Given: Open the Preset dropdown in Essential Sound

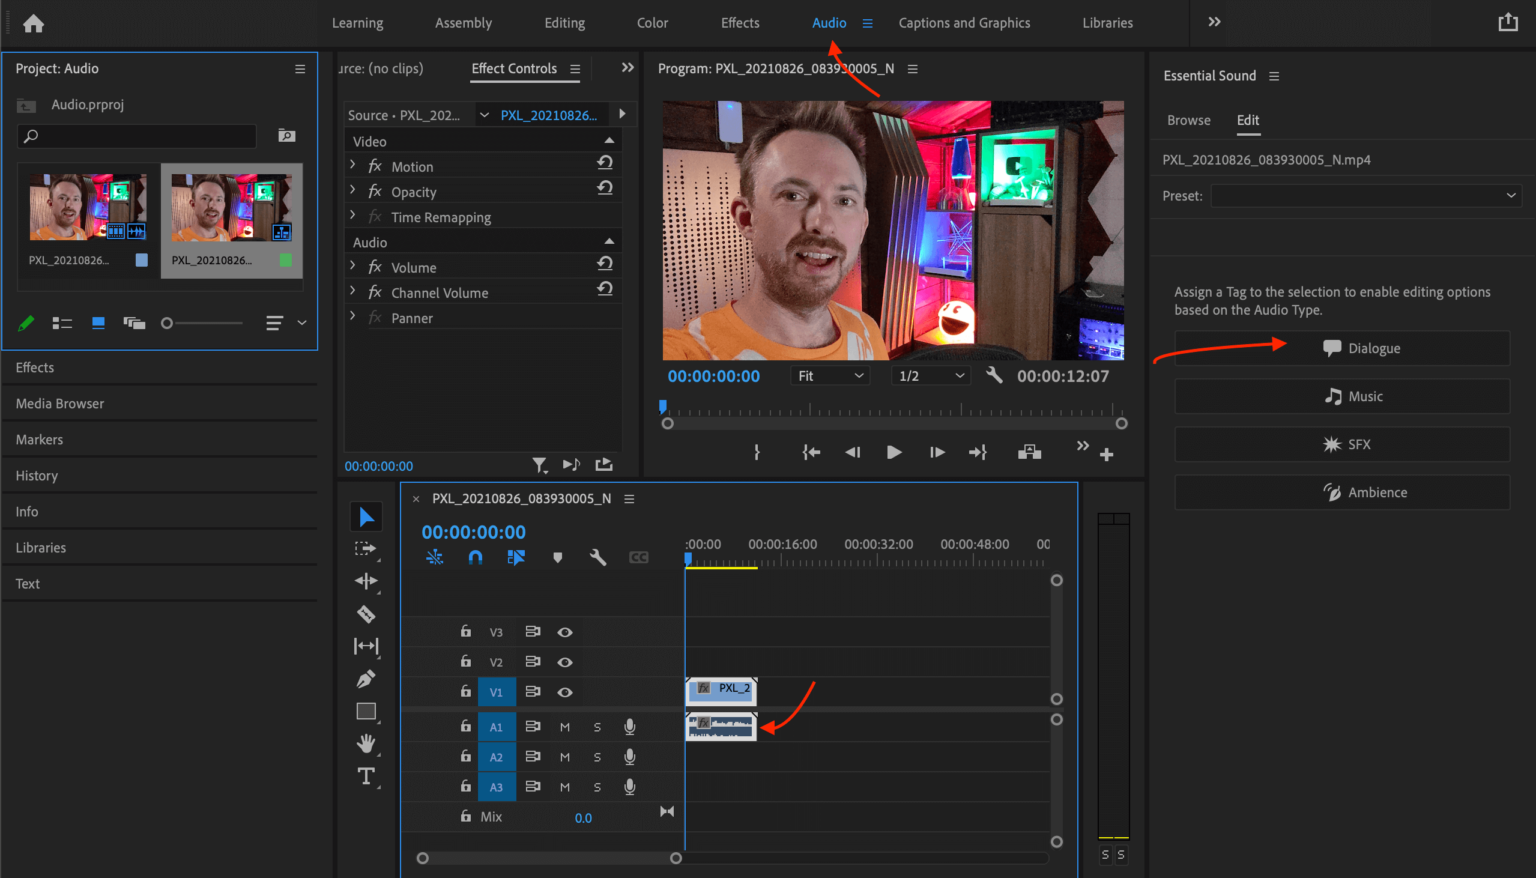Looking at the screenshot, I should 1366,196.
